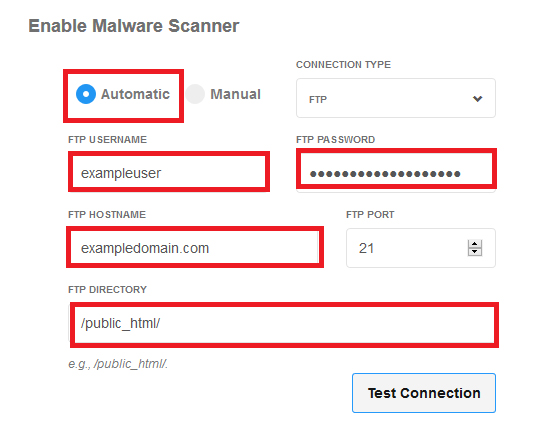
Task: Click the 'FTP HOSTNAME' field label
Action: [x=107, y=214]
